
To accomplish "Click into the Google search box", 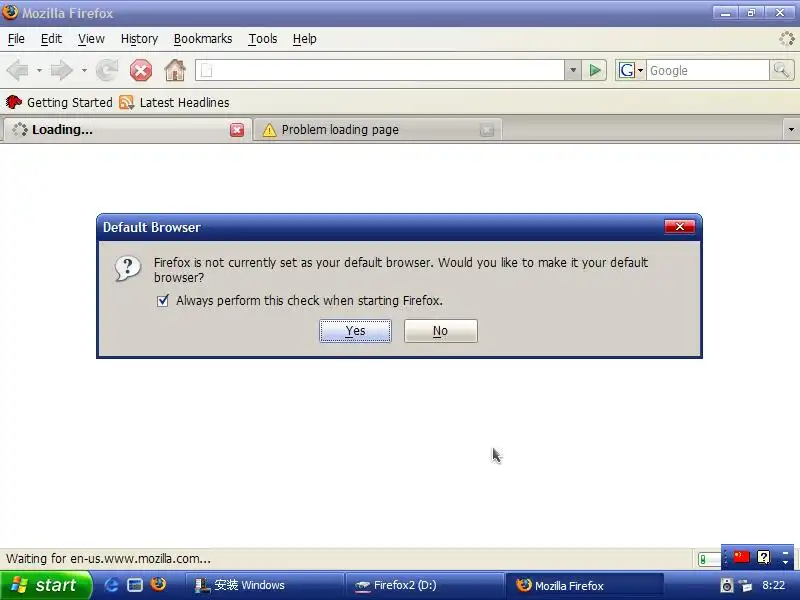I will point(708,70).
